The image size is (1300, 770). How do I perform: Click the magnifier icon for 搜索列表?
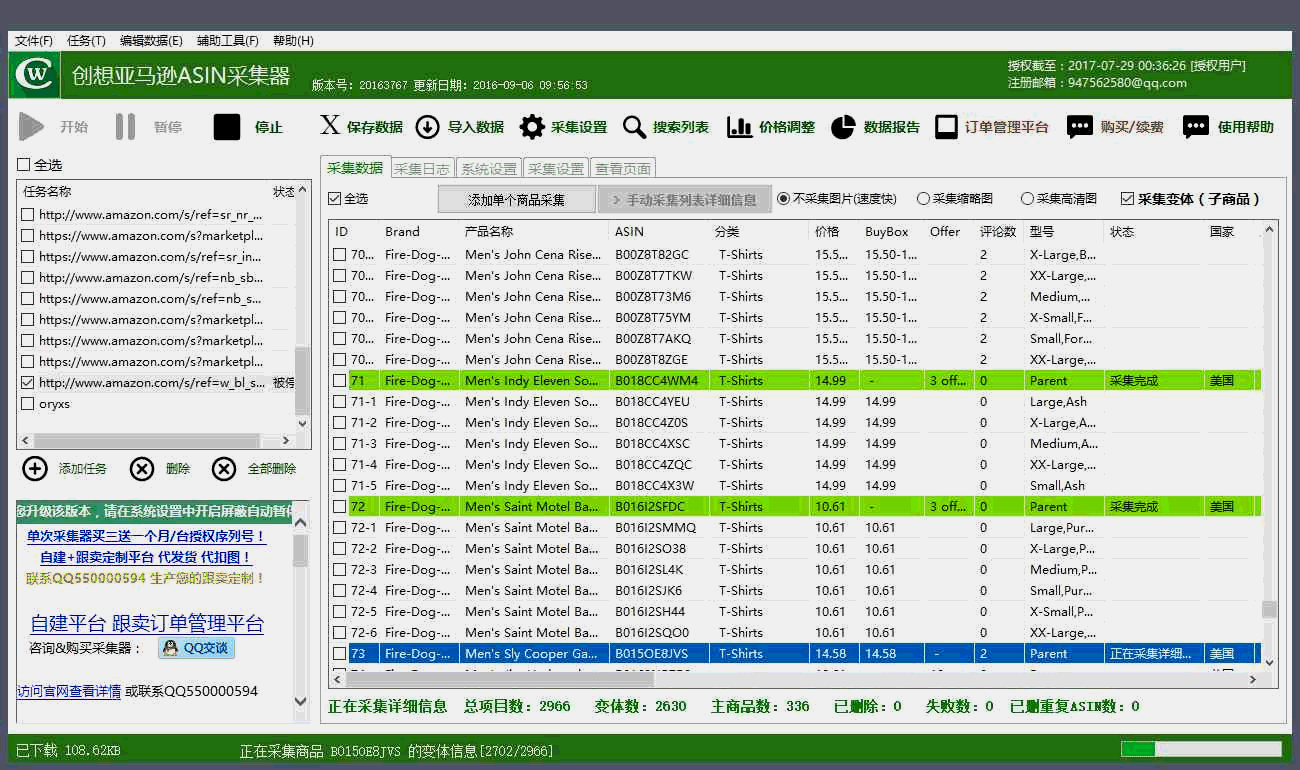(x=634, y=127)
